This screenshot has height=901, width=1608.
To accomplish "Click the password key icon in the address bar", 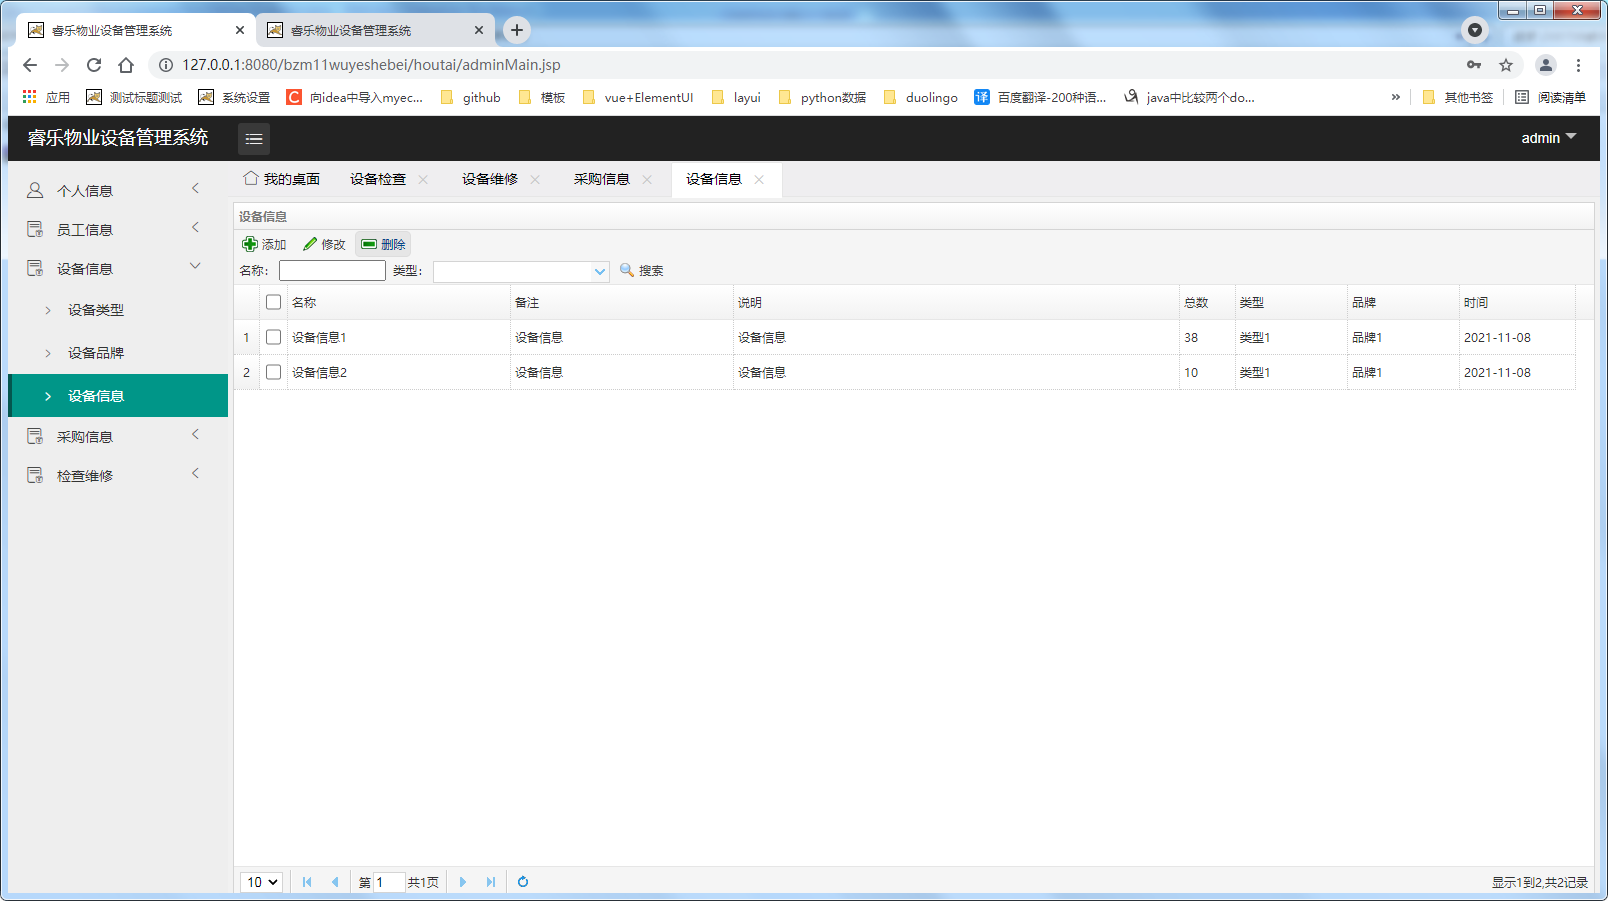I will [x=1474, y=65].
